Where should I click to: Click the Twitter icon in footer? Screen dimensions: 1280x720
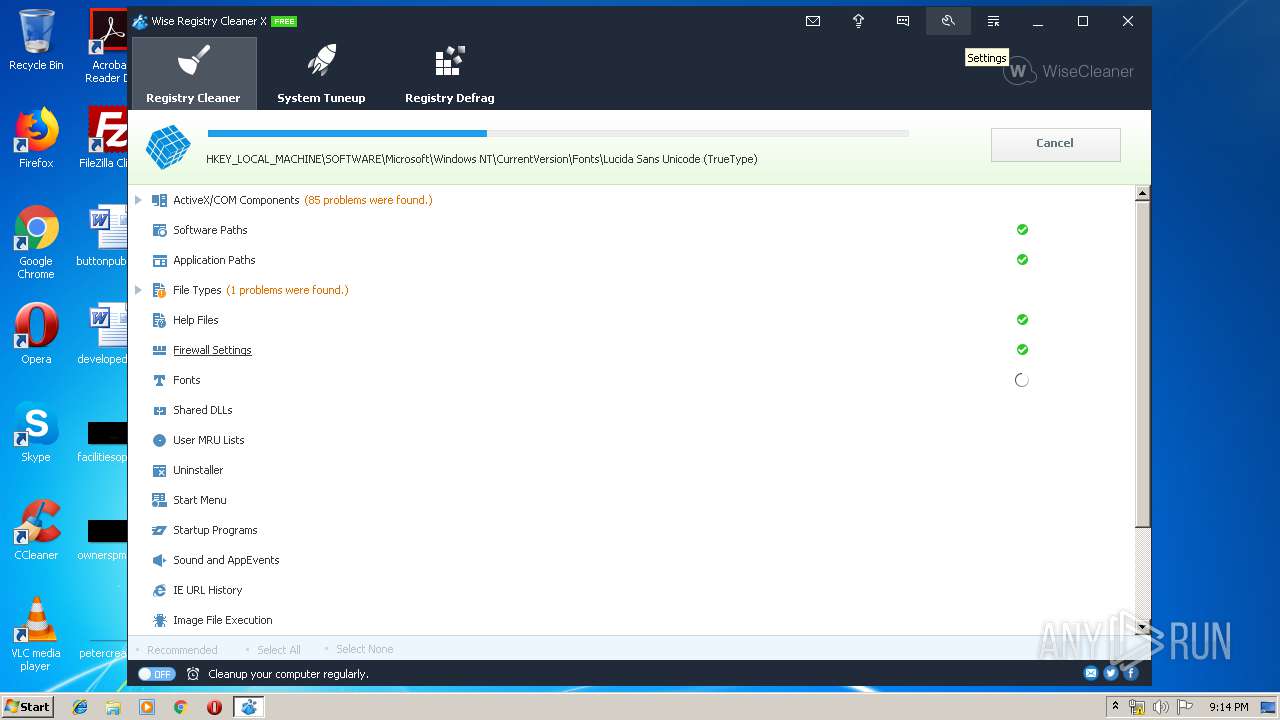pyautogui.click(x=1111, y=673)
